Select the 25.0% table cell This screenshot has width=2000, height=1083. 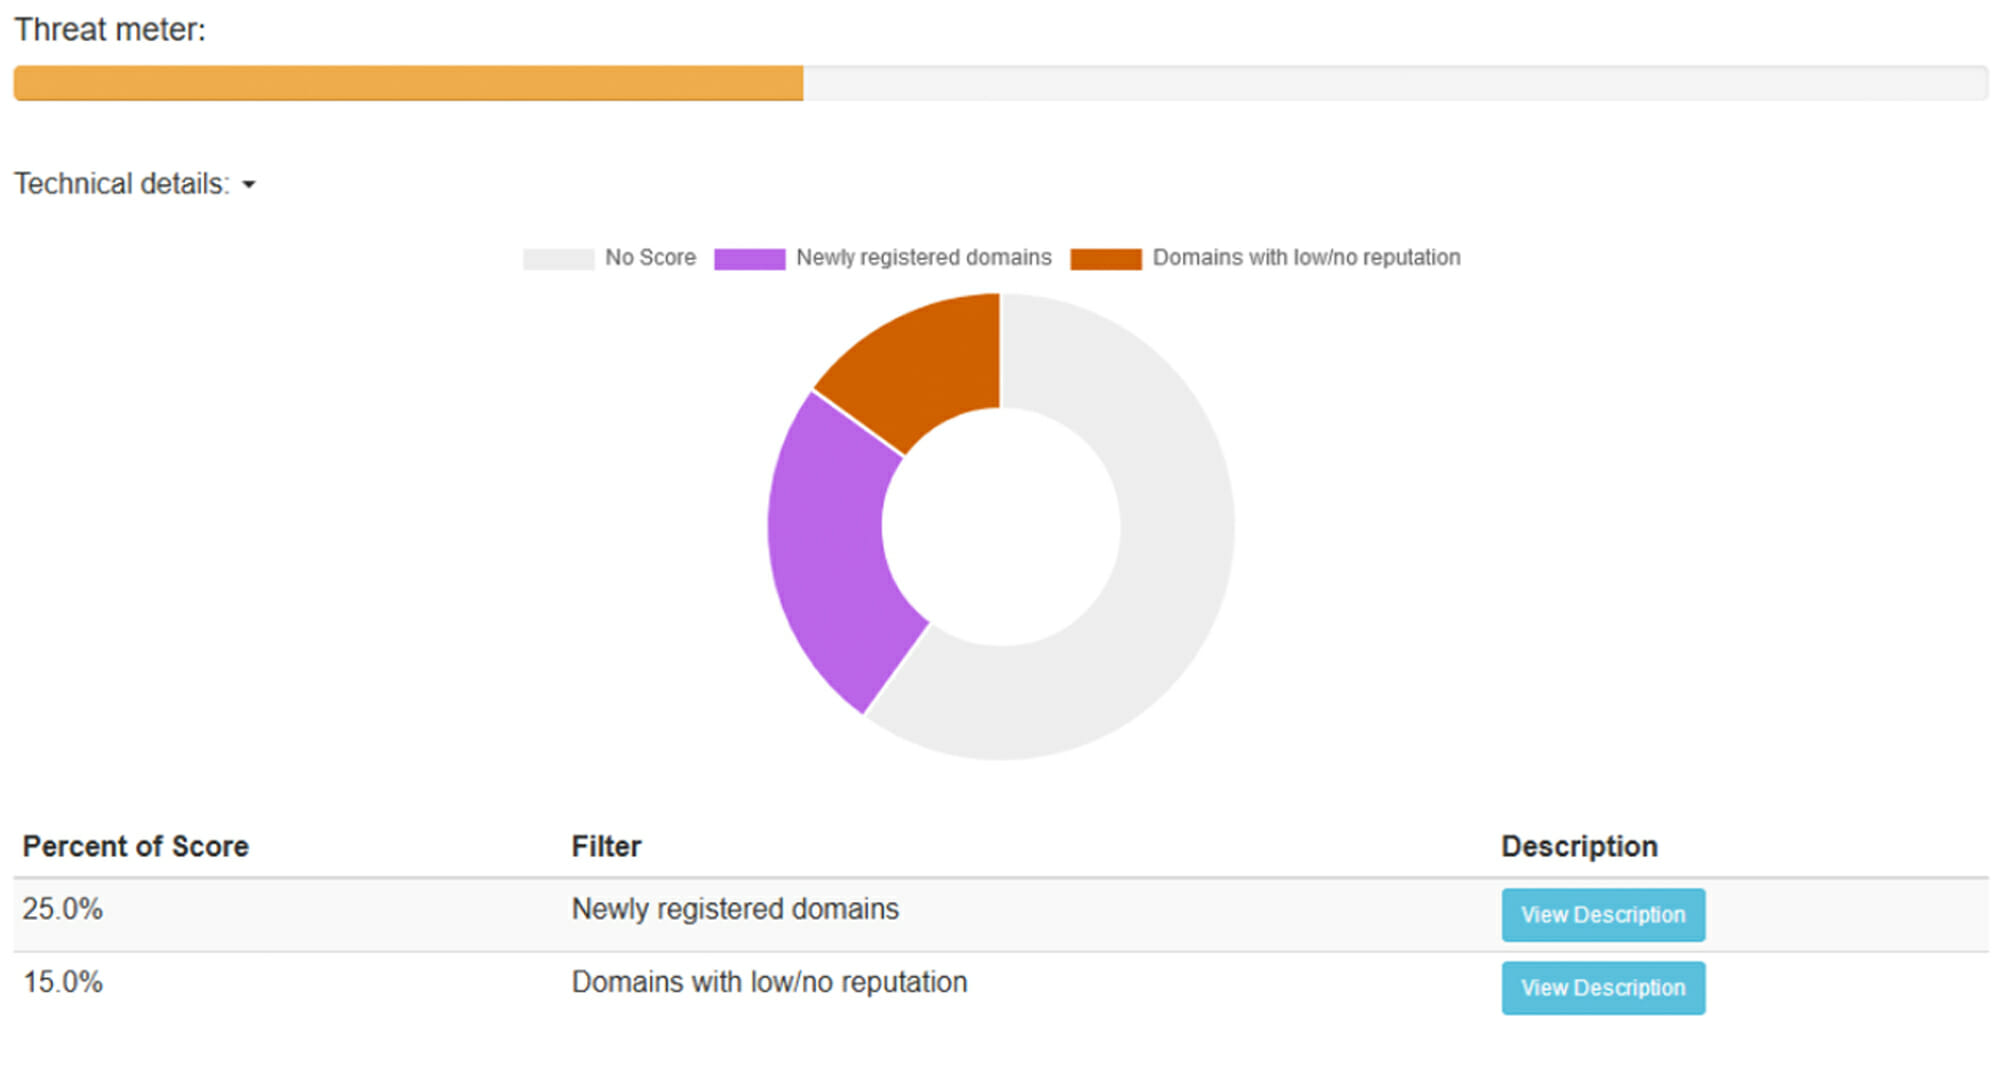[63, 909]
